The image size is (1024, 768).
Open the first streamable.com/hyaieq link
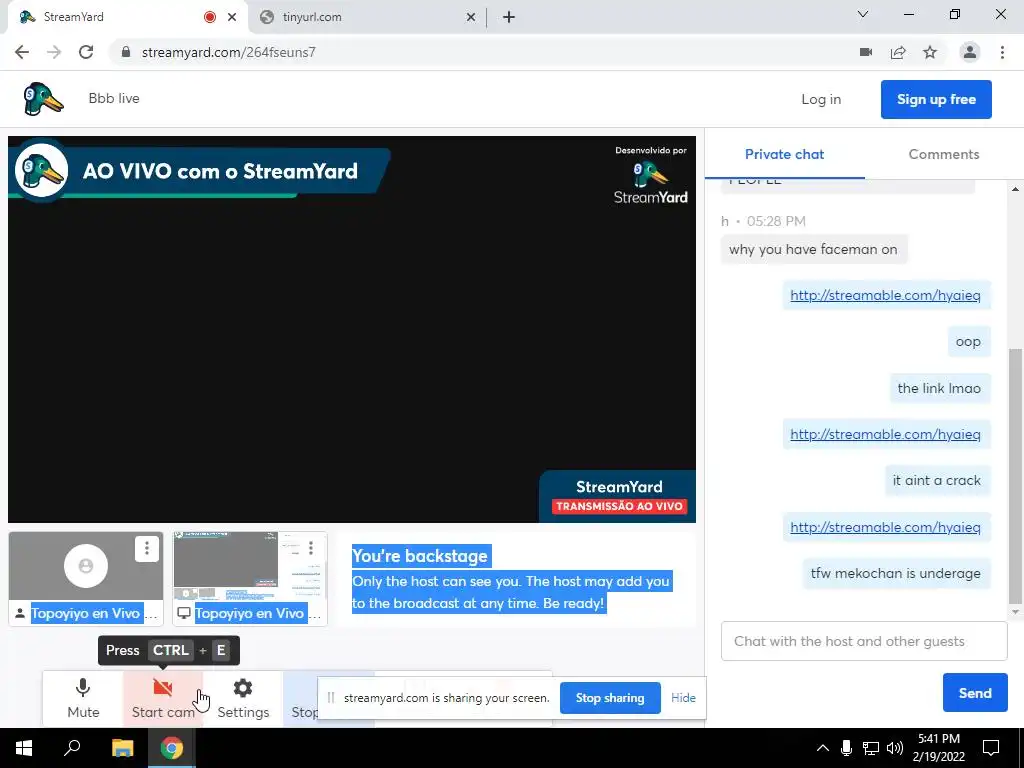click(x=885, y=295)
